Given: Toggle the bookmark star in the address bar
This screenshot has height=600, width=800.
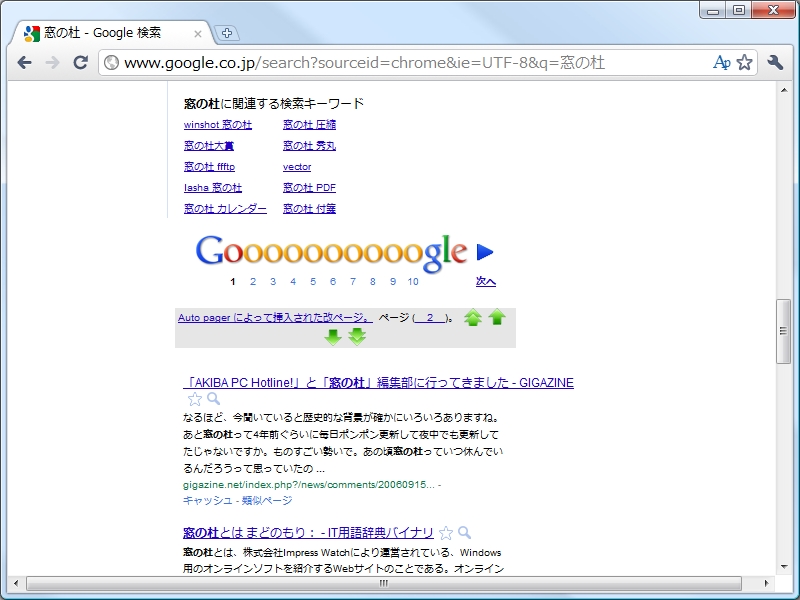Looking at the screenshot, I should tap(744, 62).
